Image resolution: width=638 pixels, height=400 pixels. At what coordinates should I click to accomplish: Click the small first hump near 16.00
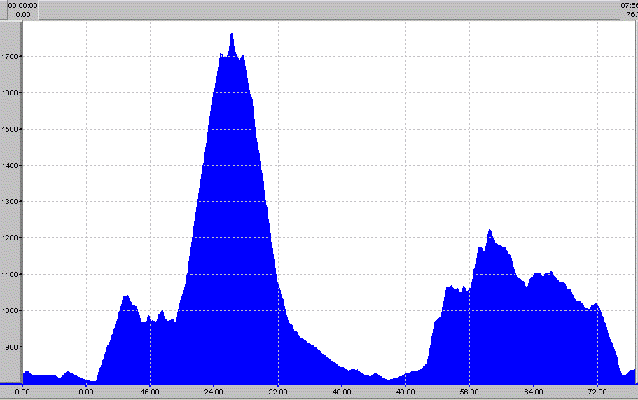[126, 298]
